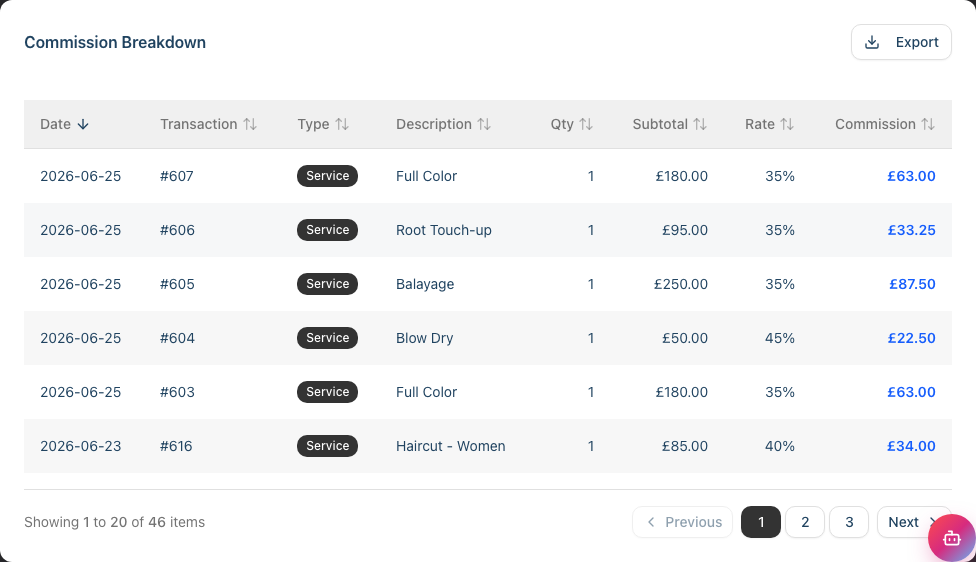
Task: Sort by Subtotal column icon
Action: click(x=700, y=124)
